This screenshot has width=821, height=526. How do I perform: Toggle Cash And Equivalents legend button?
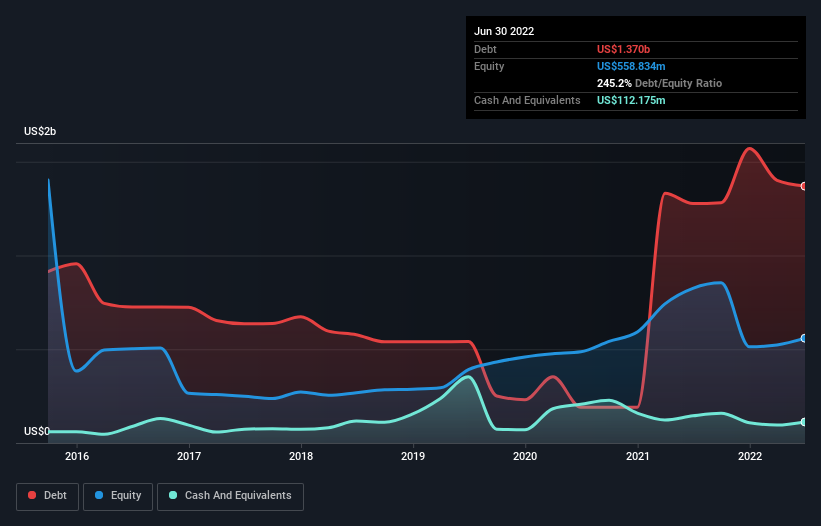pyautogui.click(x=230, y=496)
